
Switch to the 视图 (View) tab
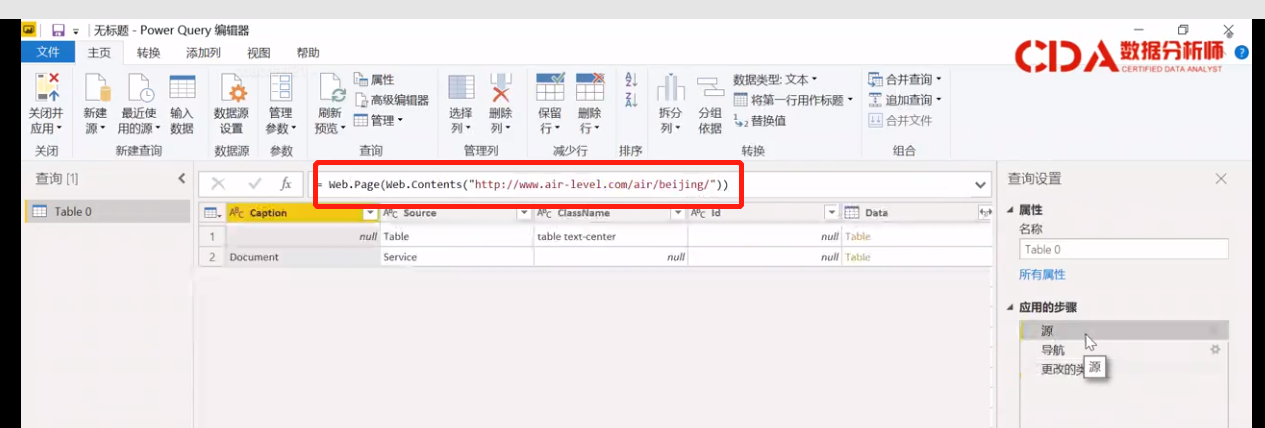(259, 53)
